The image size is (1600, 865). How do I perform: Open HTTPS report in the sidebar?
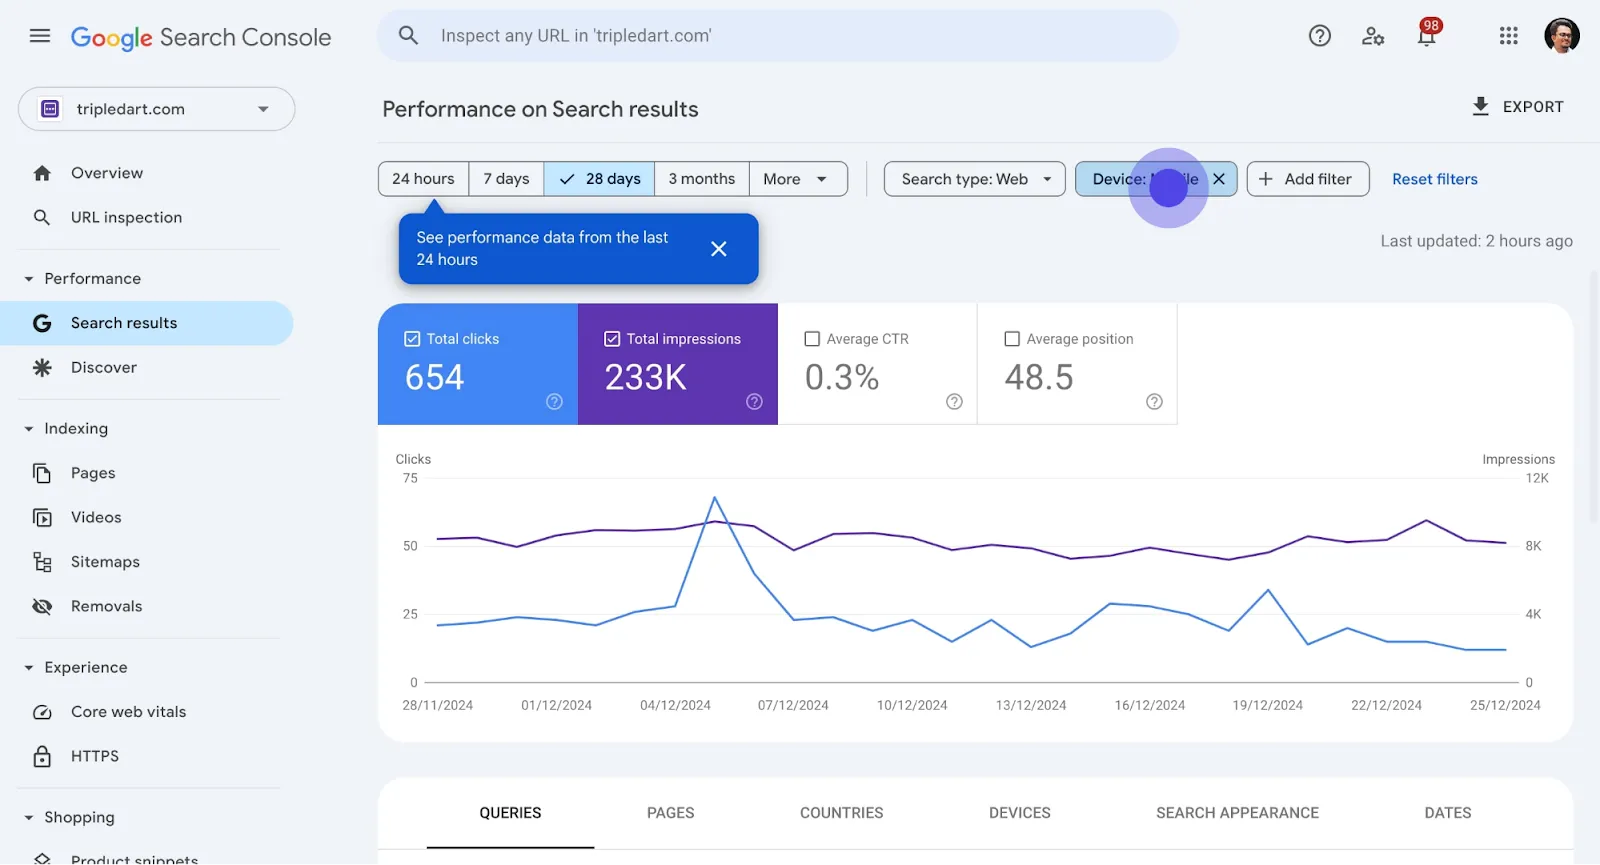pyautogui.click(x=146, y=756)
